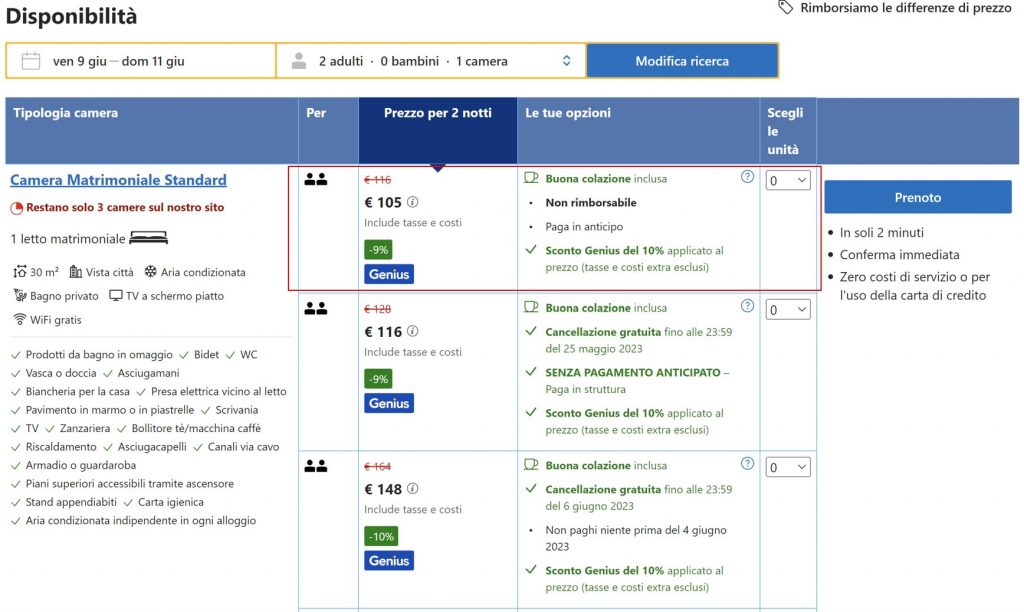Viewport: 1024px width, 612px height.
Task: Click the info icon next to € 105
Action: pos(413,203)
